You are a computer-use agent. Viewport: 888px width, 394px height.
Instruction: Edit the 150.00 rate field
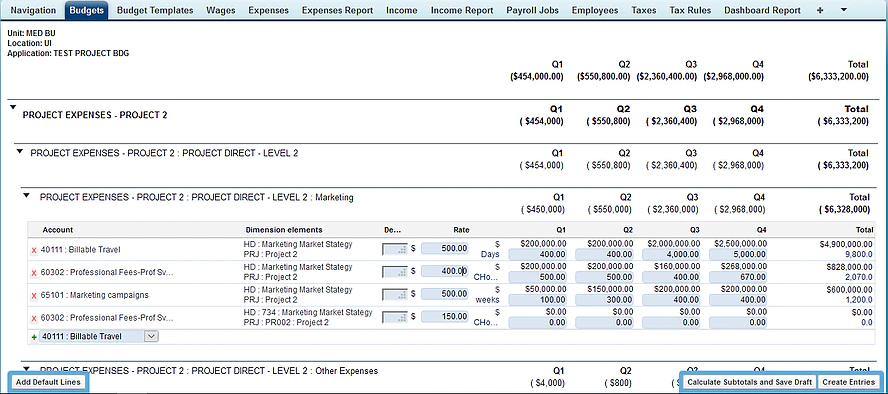(445, 316)
